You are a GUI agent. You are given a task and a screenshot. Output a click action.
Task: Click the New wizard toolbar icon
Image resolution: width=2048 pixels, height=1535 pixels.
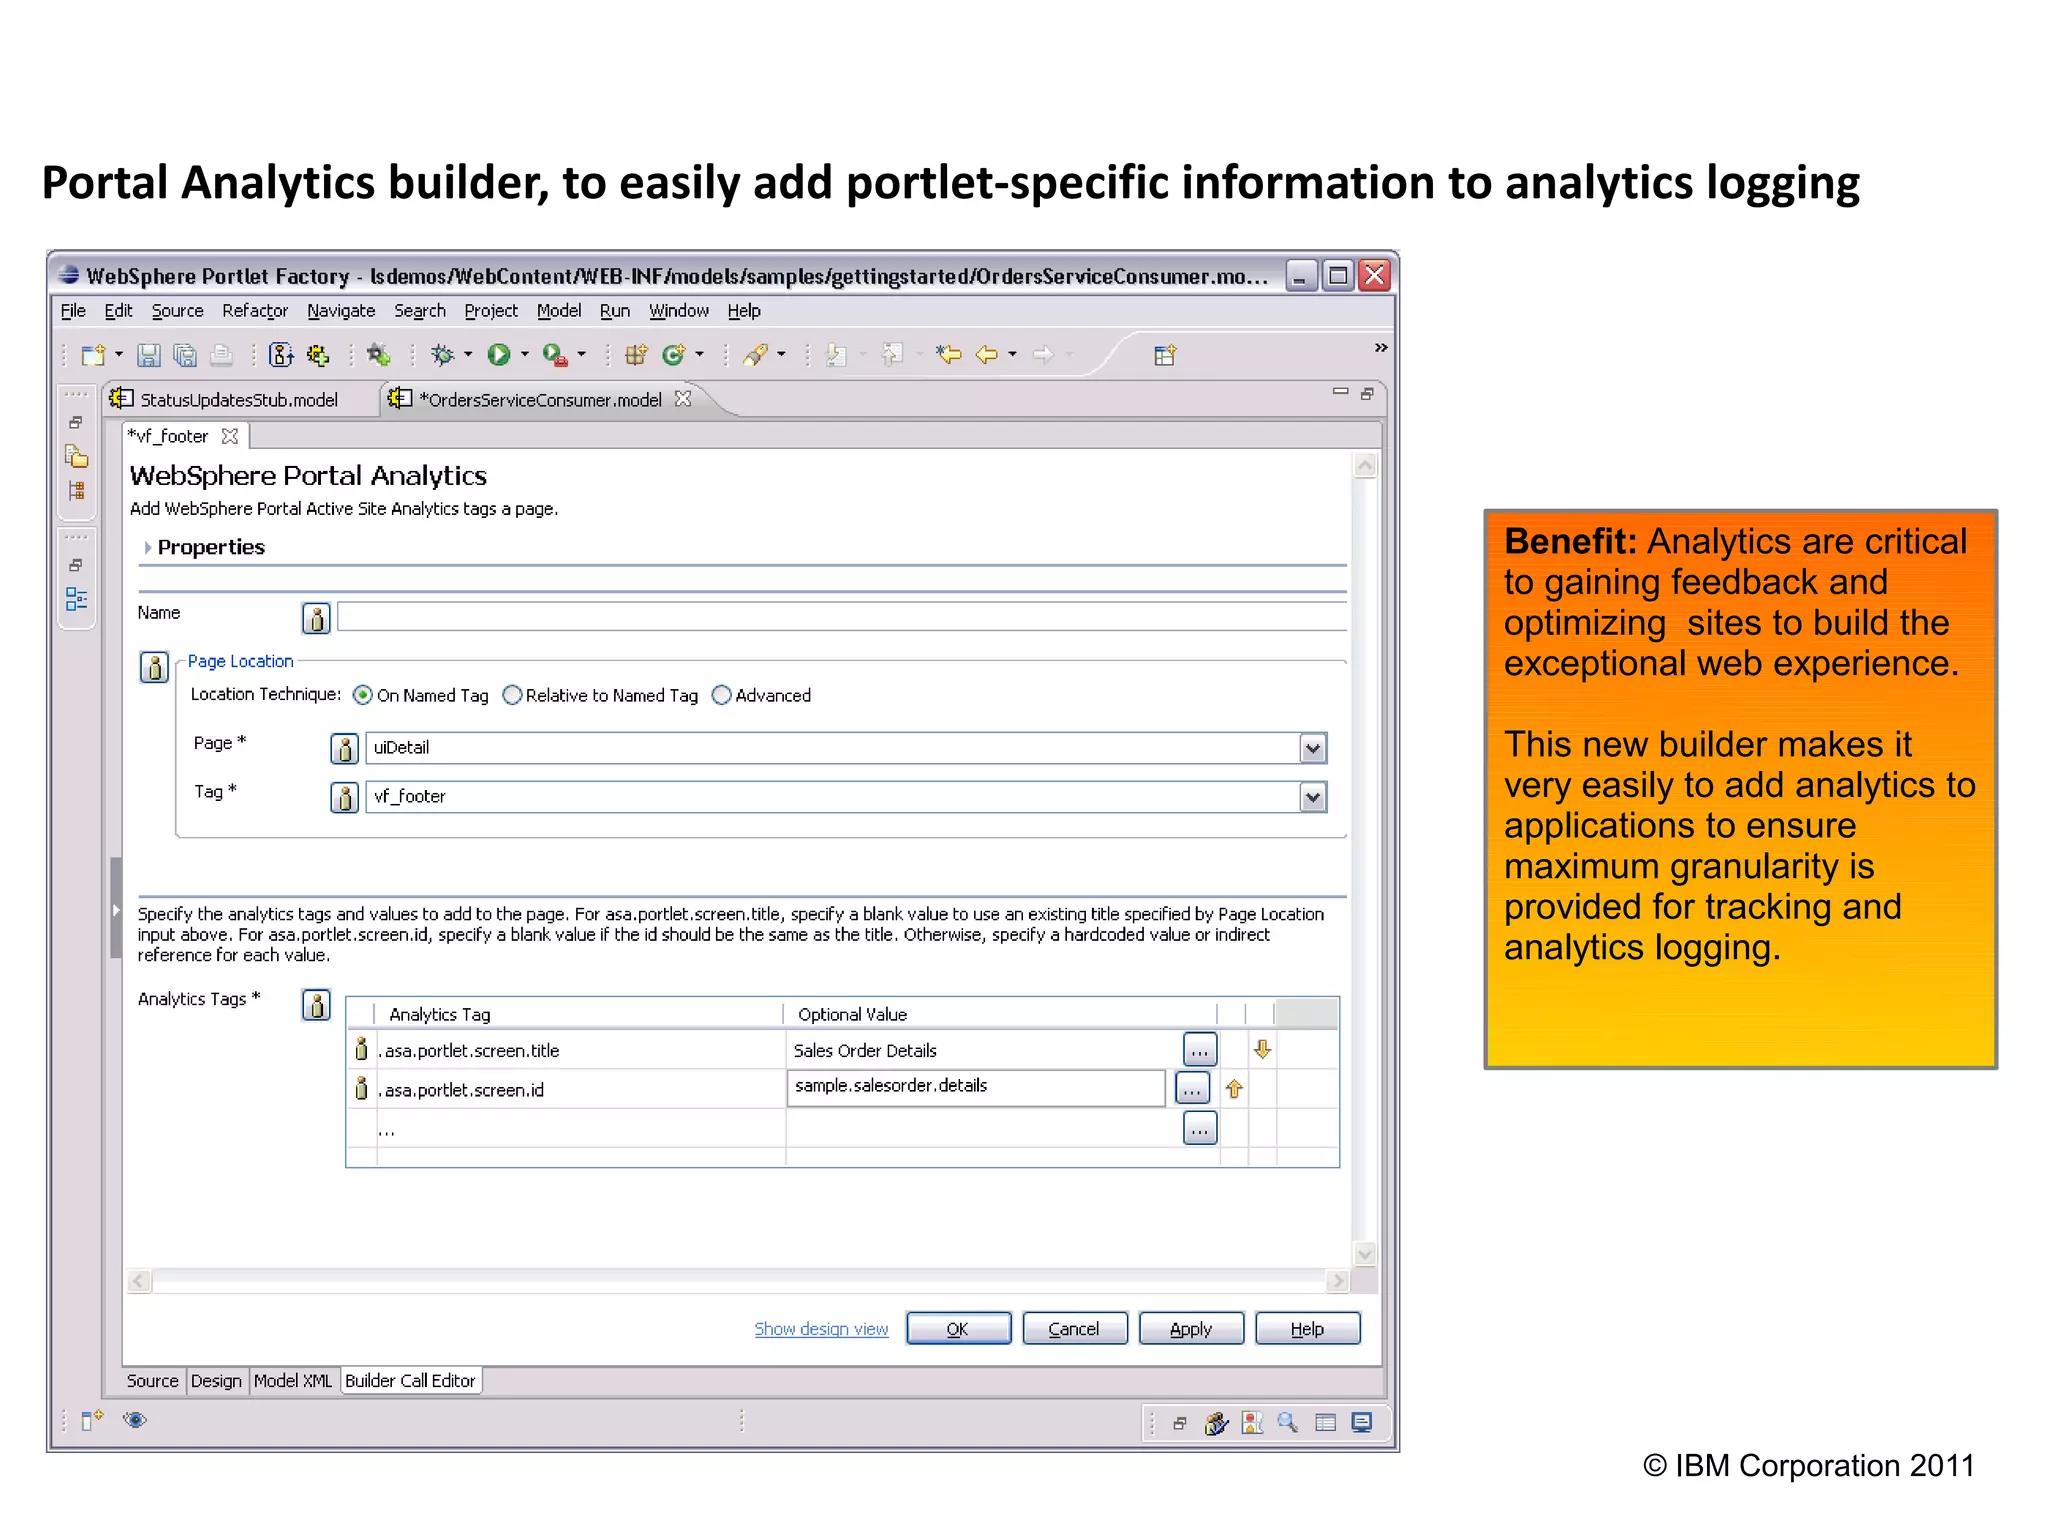coord(93,355)
